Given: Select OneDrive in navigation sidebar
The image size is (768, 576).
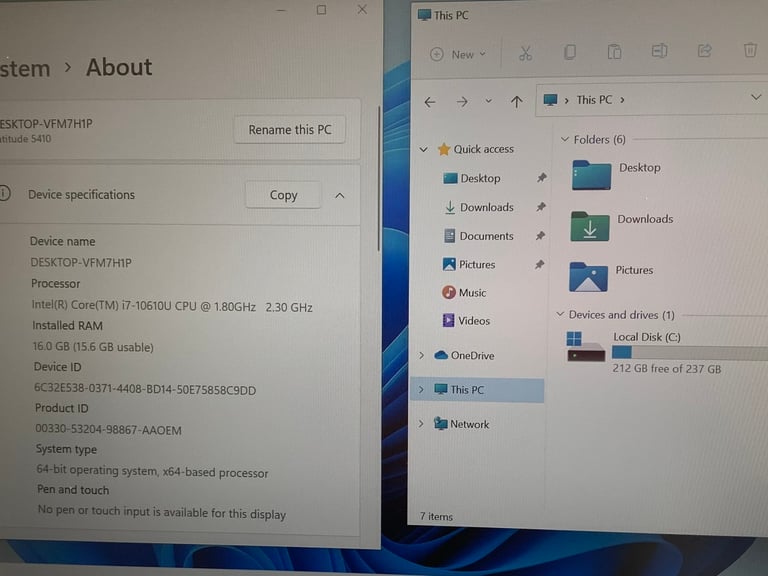Looking at the screenshot, I should [x=464, y=356].
